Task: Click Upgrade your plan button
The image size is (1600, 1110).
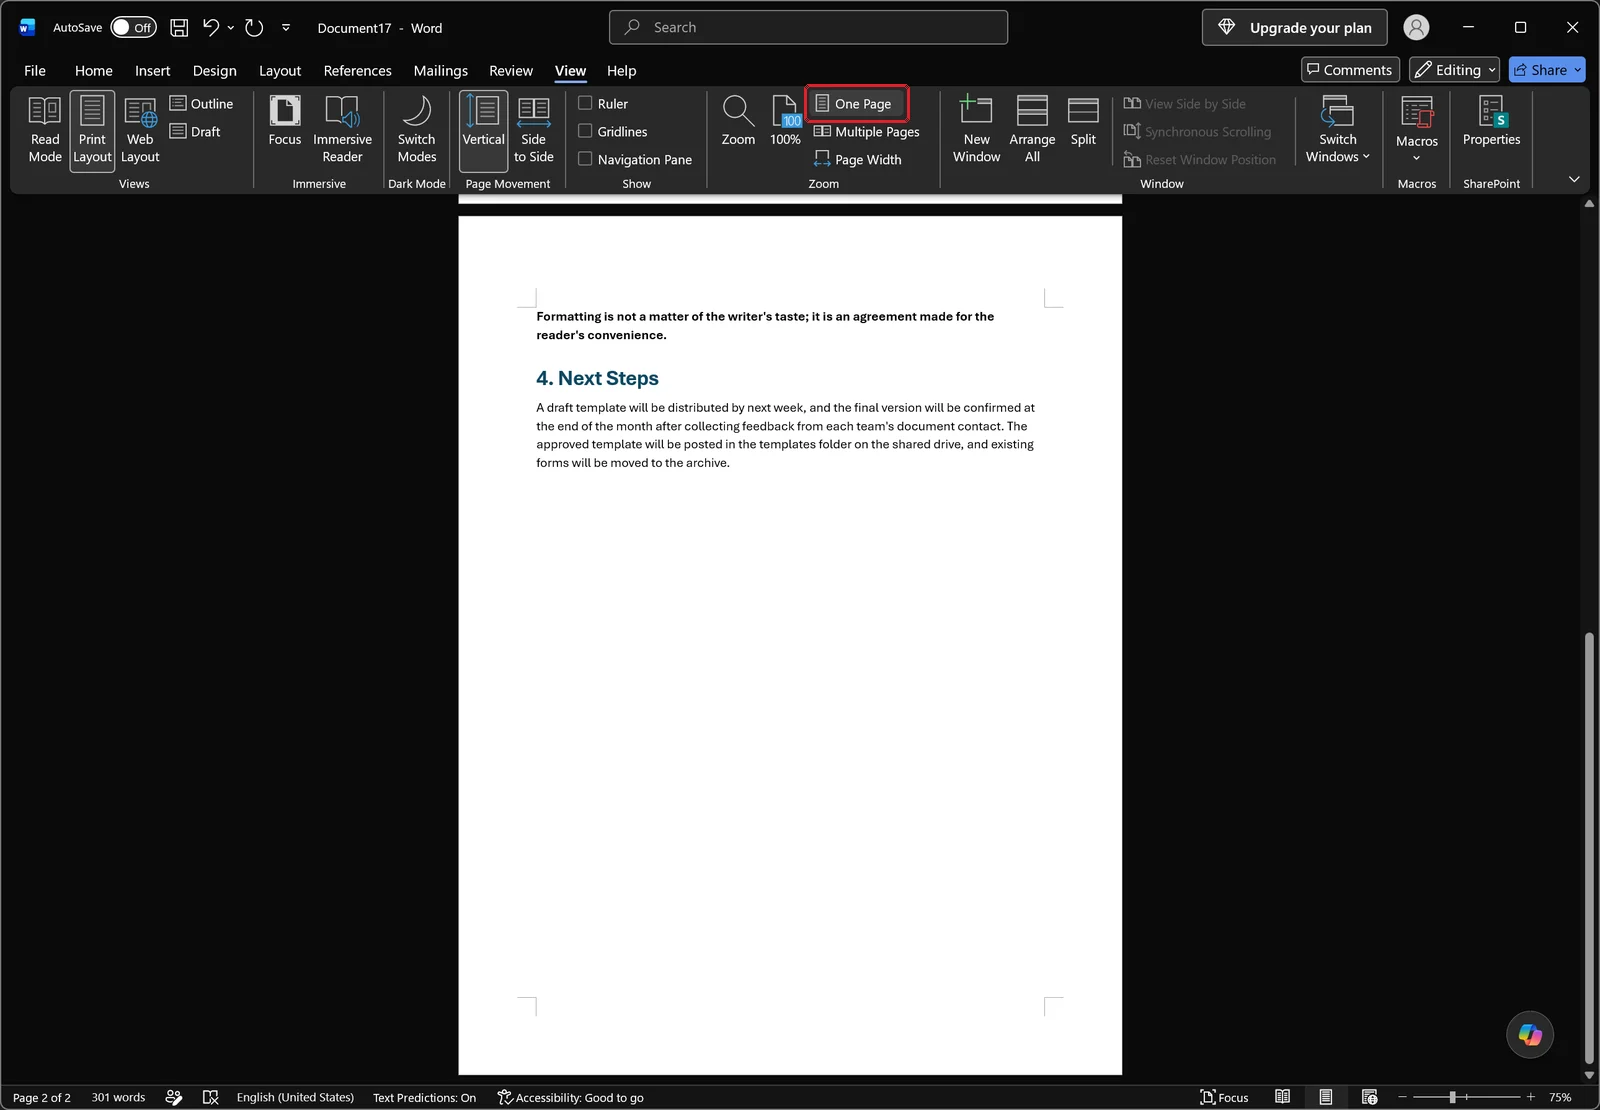Action: pos(1295,28)
